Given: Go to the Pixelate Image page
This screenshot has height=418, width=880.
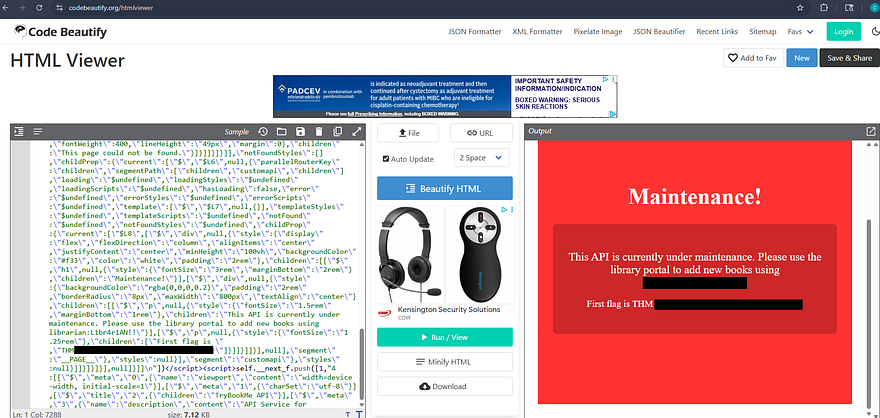Looking at the screenshot, I should pos(598,32).
